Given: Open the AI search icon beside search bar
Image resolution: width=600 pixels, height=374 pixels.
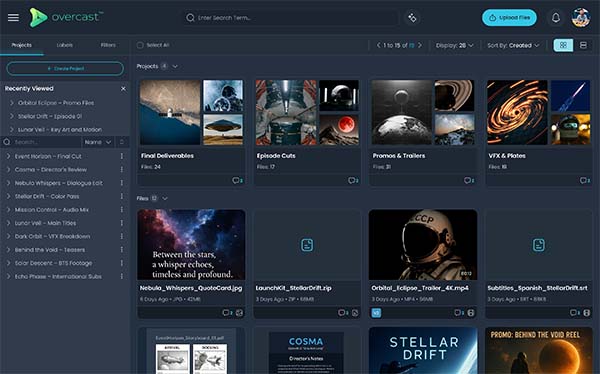Looking at the screenshot, I should click(412, 18).
